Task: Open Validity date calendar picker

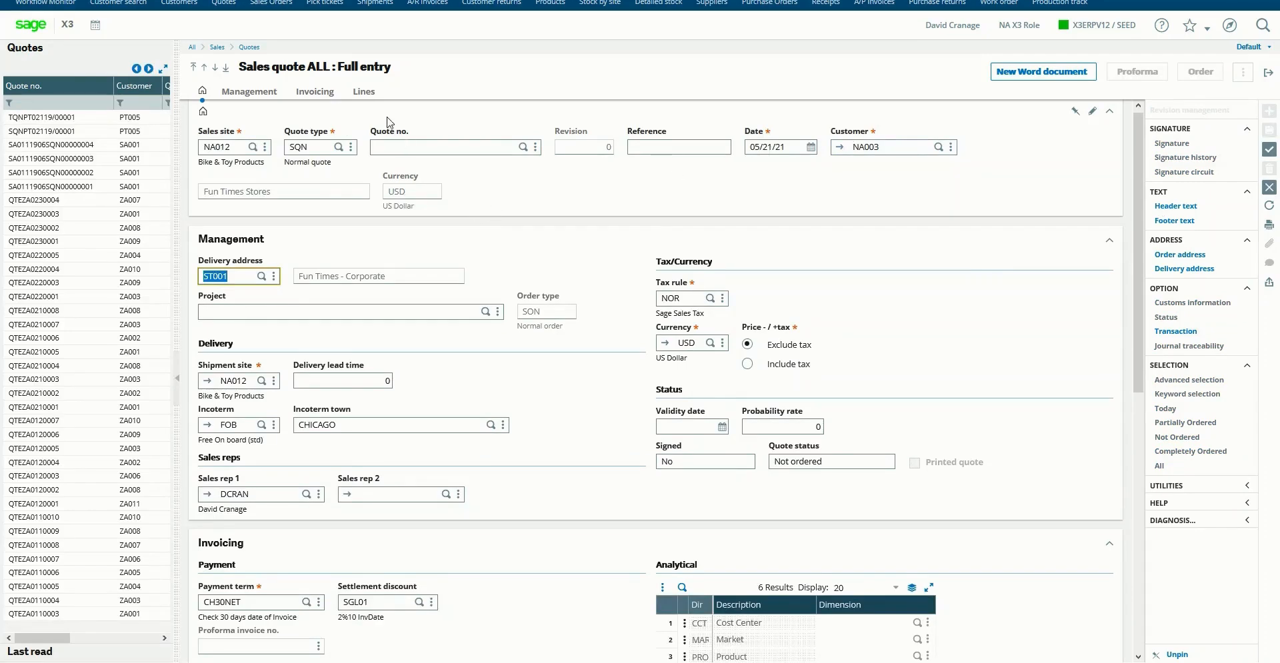Action: [721, 427]
